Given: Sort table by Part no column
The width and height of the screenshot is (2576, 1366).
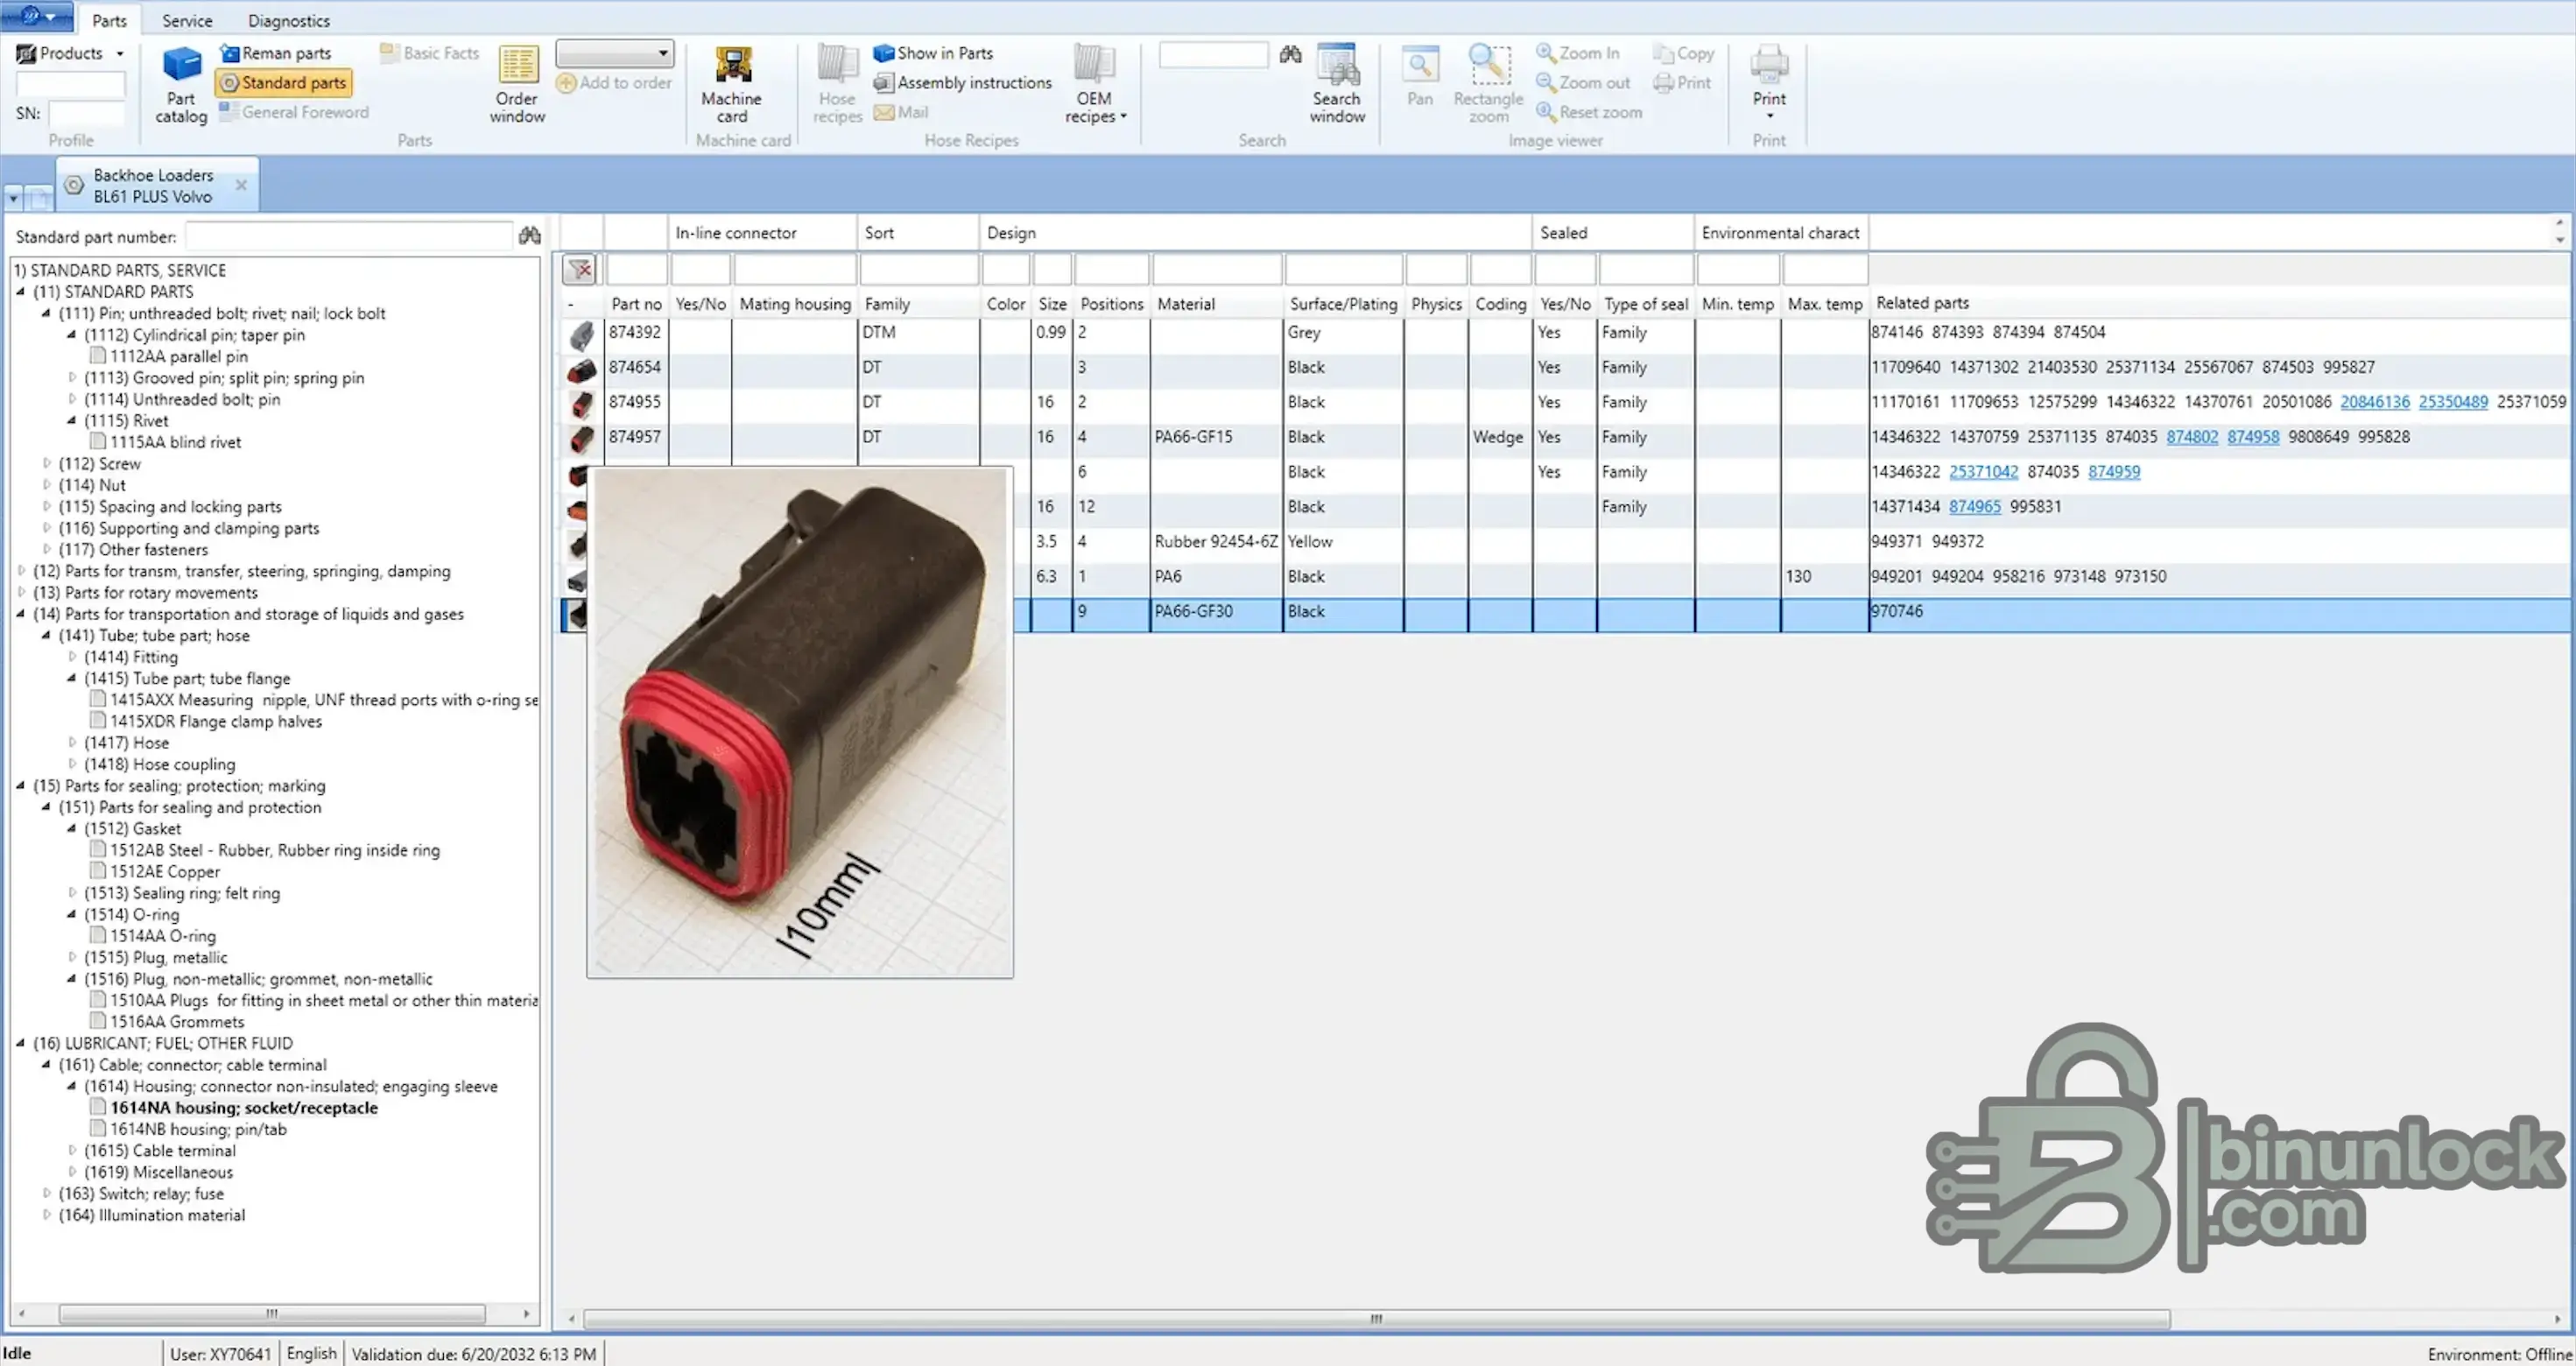Looking at the screenshot, I should [x=636, y=304].
